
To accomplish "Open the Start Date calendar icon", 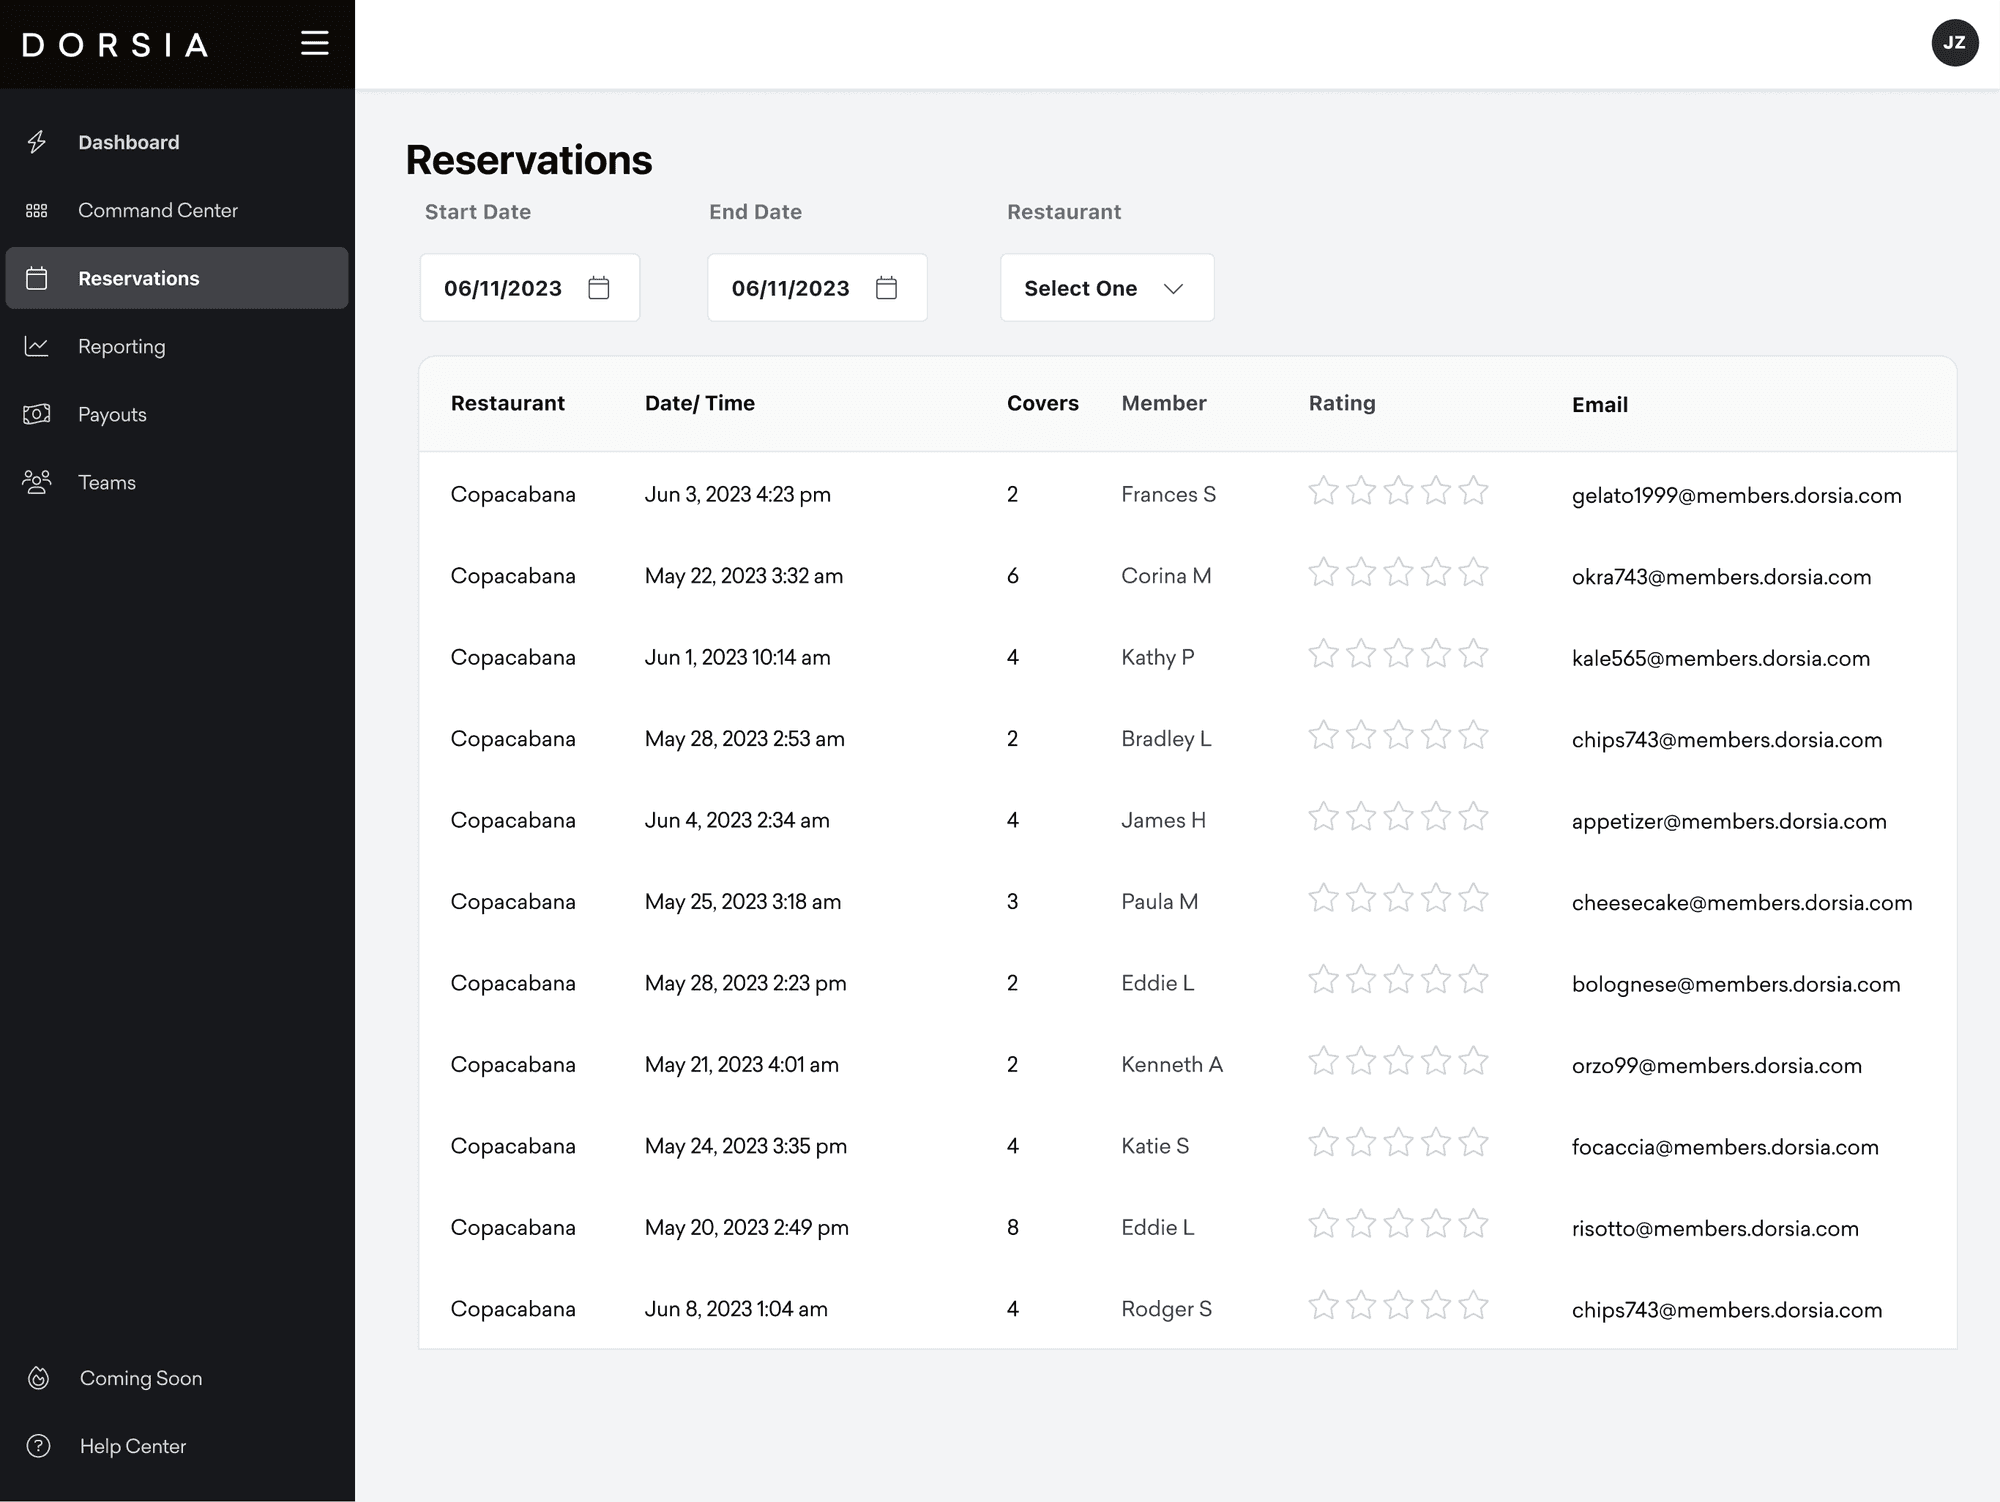I will click(599, 288).
